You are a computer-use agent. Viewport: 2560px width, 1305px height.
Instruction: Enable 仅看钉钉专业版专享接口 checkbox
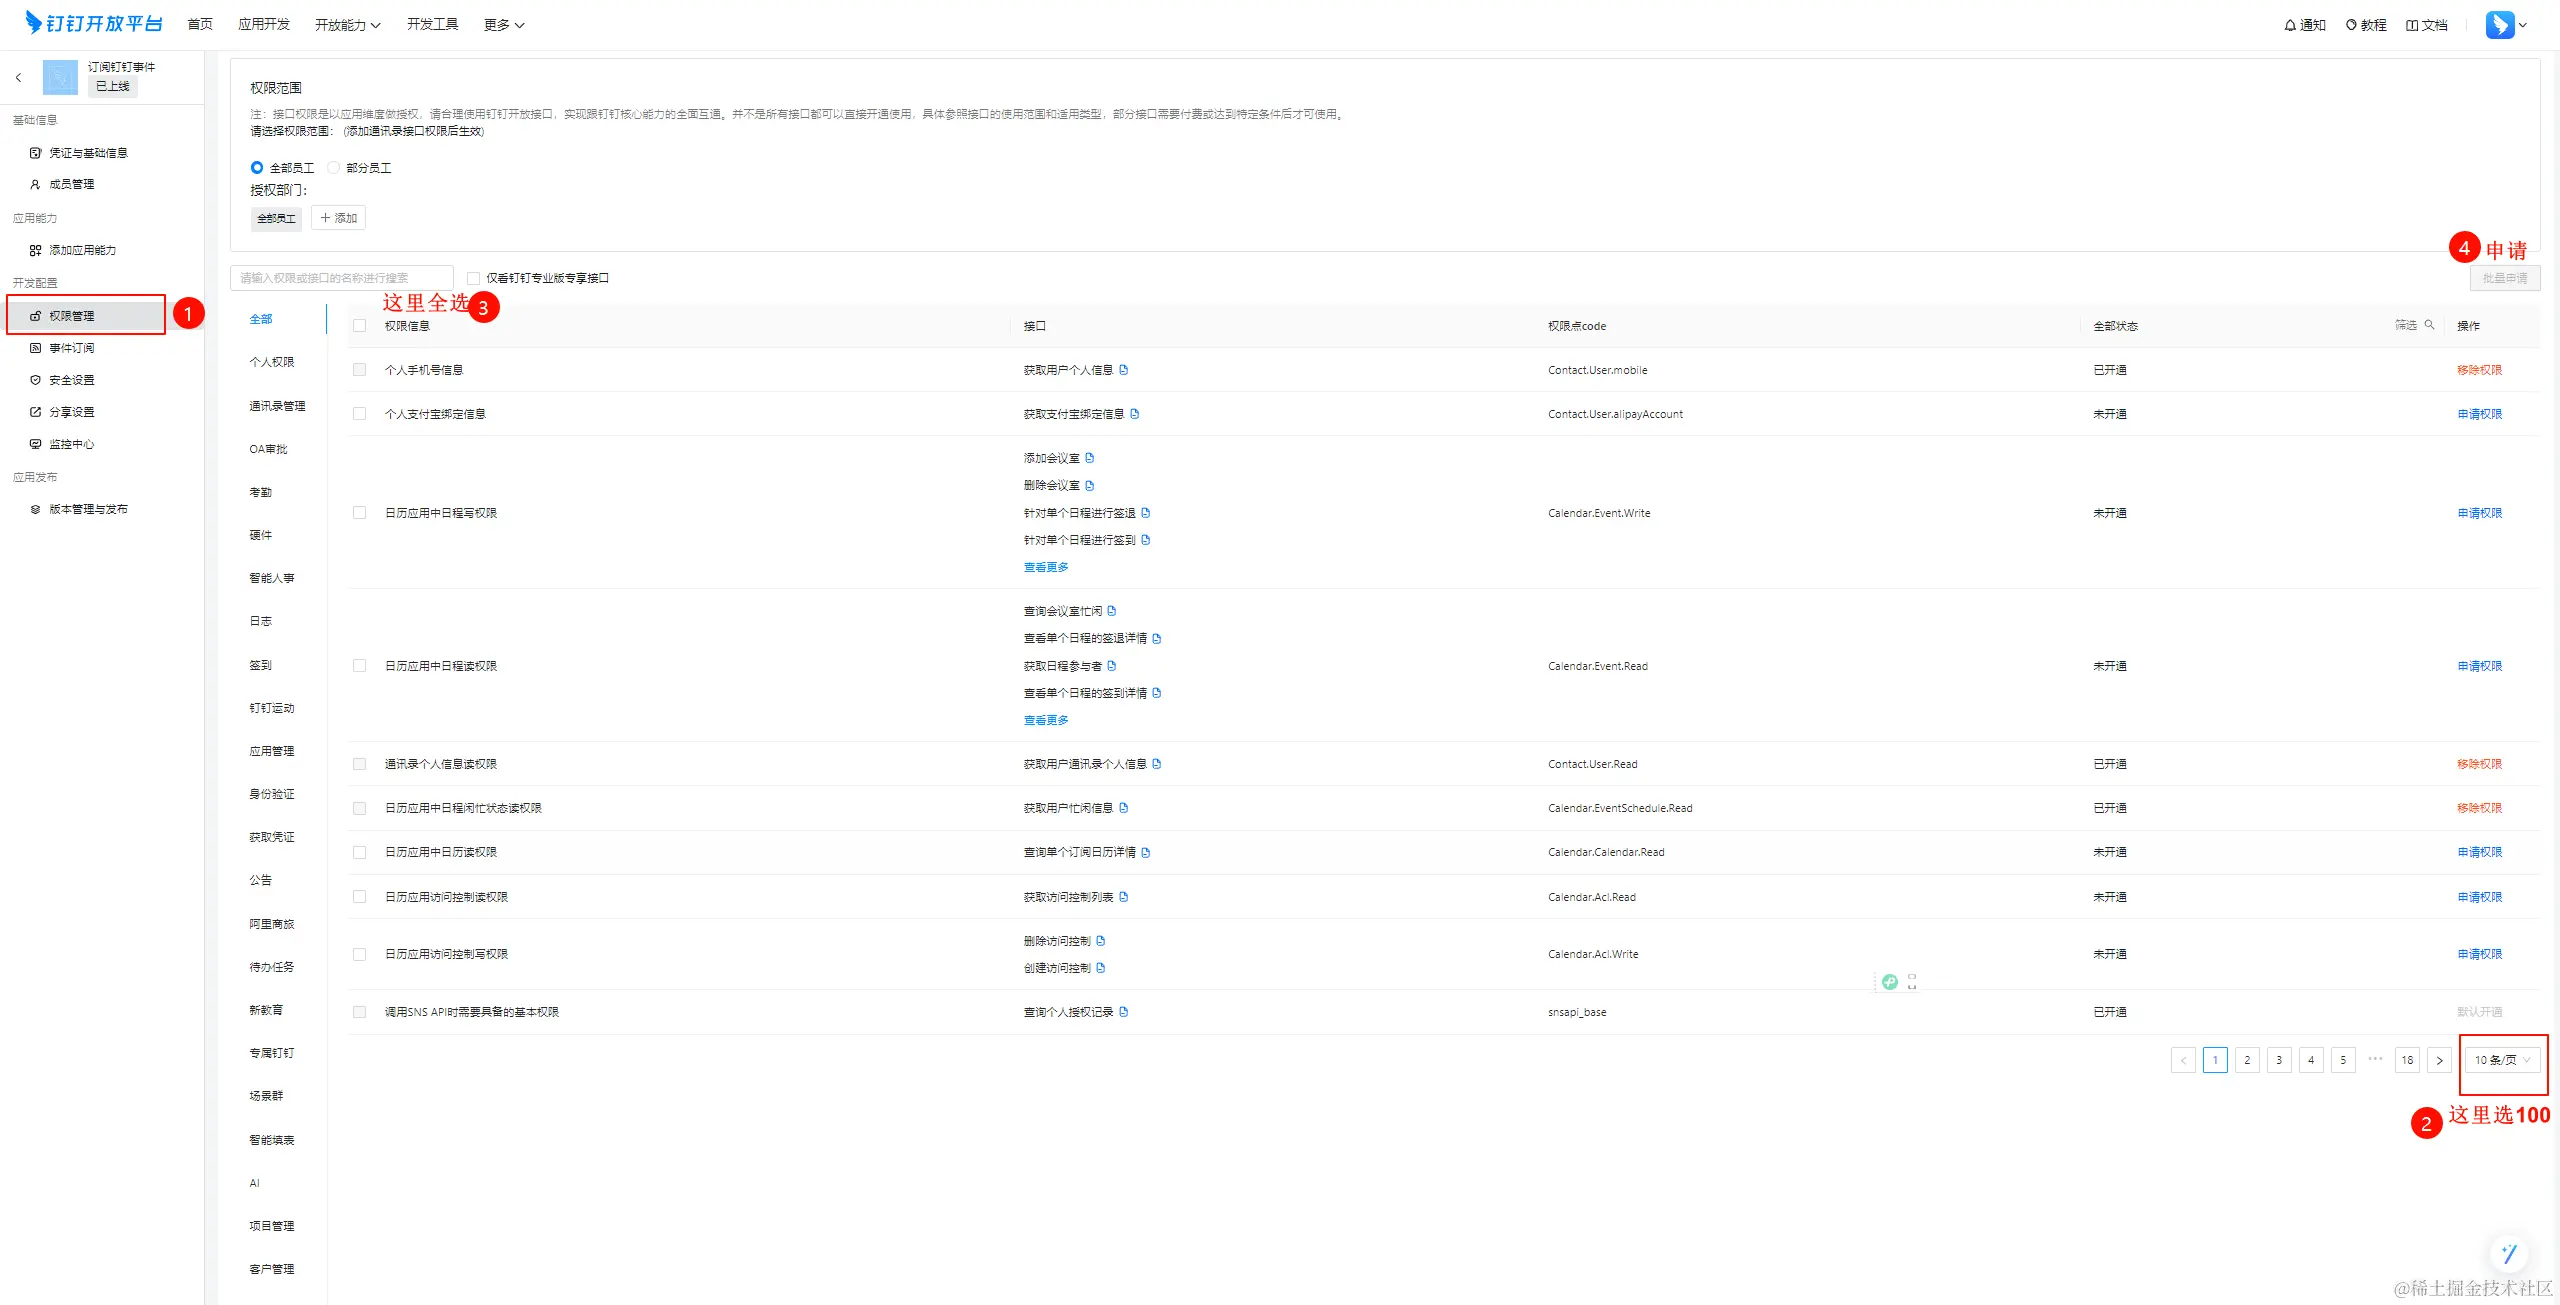point(473,278)
